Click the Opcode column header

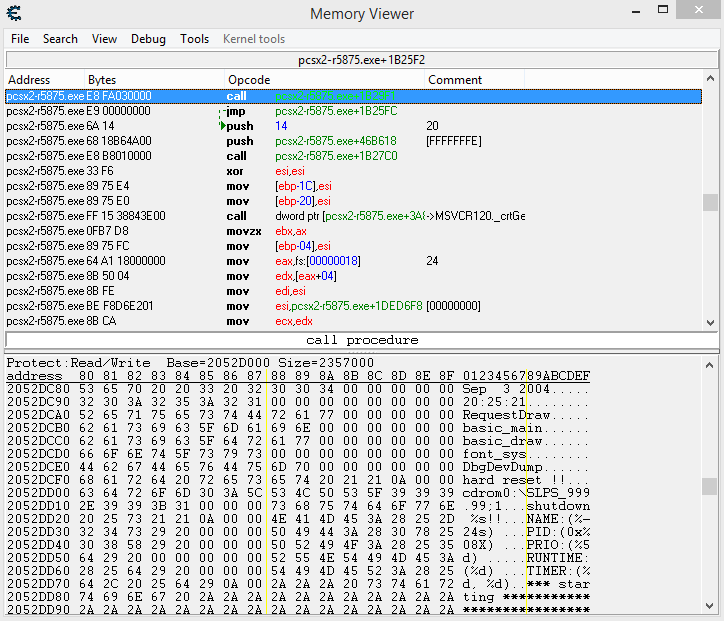tap(249, 80)
